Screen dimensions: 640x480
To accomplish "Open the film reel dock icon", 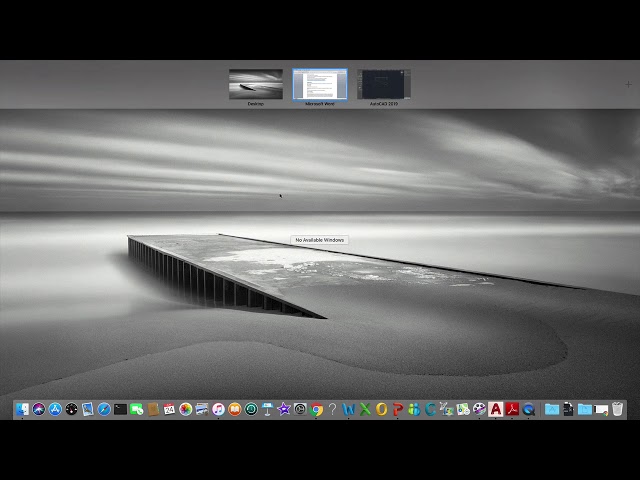I will point(479,409).
